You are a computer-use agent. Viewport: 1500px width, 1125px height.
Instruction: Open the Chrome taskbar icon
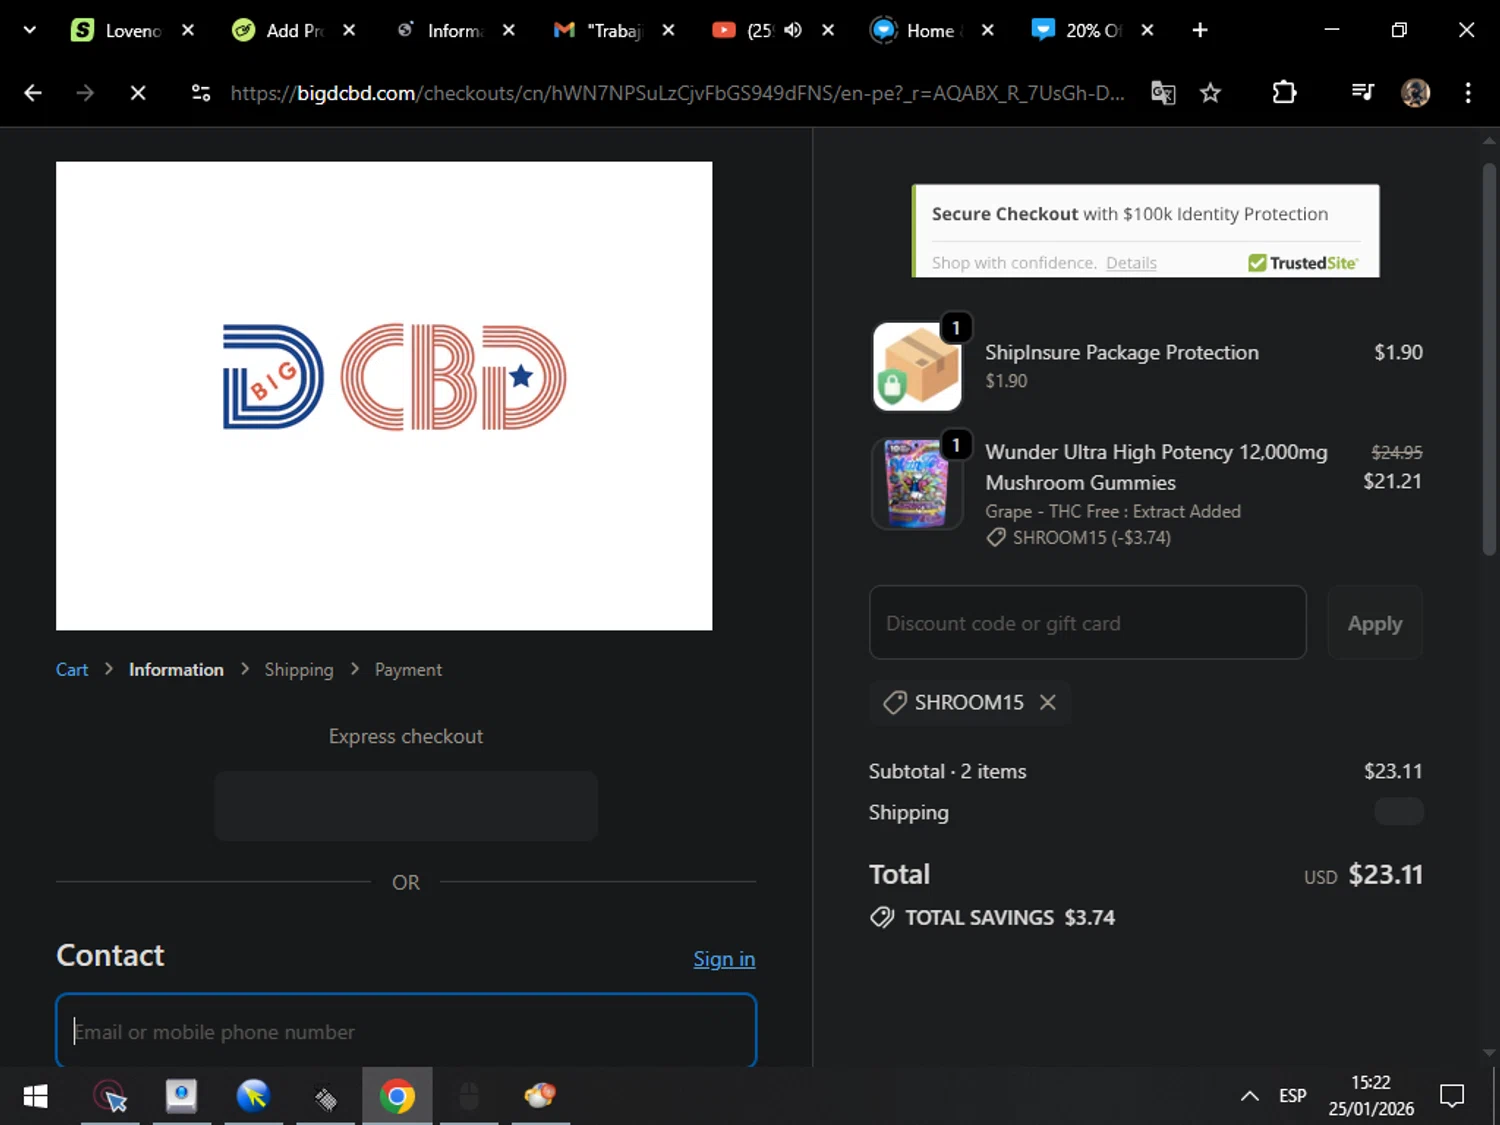(x=397, y=1096)
